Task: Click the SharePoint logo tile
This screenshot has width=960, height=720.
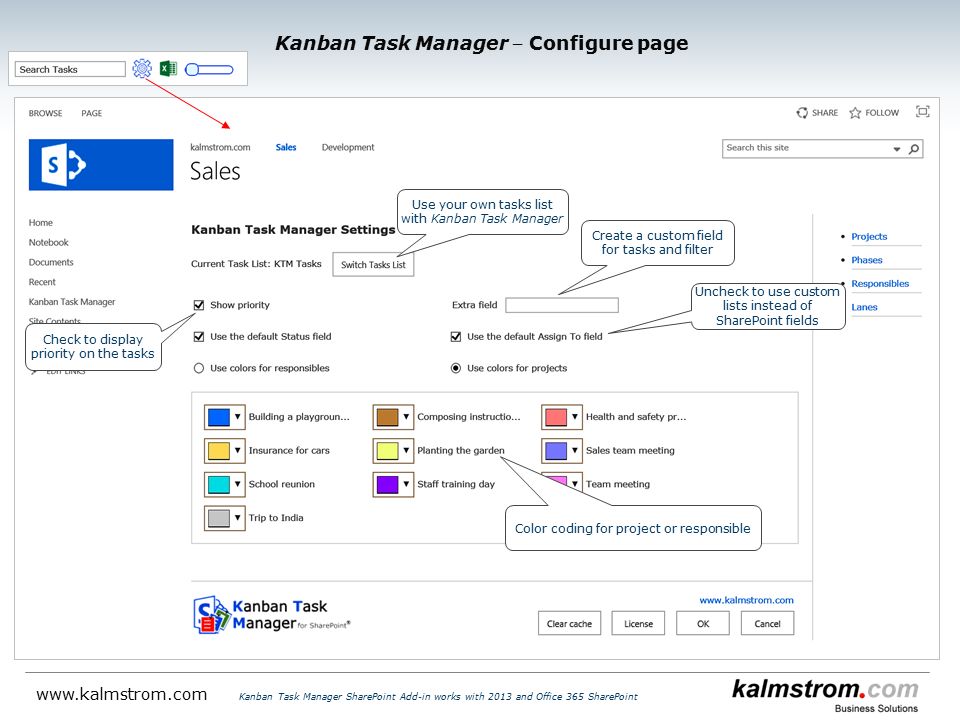Action: pos(101,165)
